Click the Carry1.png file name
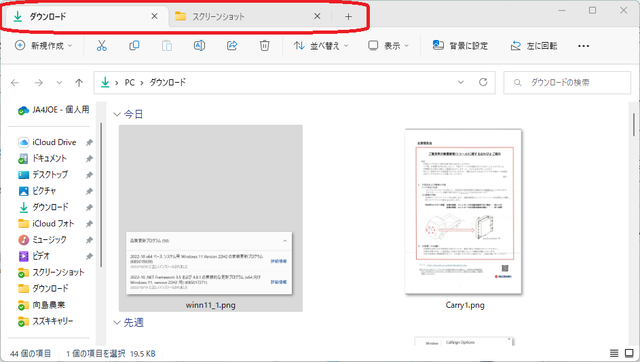The width and height of the screenshot is (640, 362). 465,305
